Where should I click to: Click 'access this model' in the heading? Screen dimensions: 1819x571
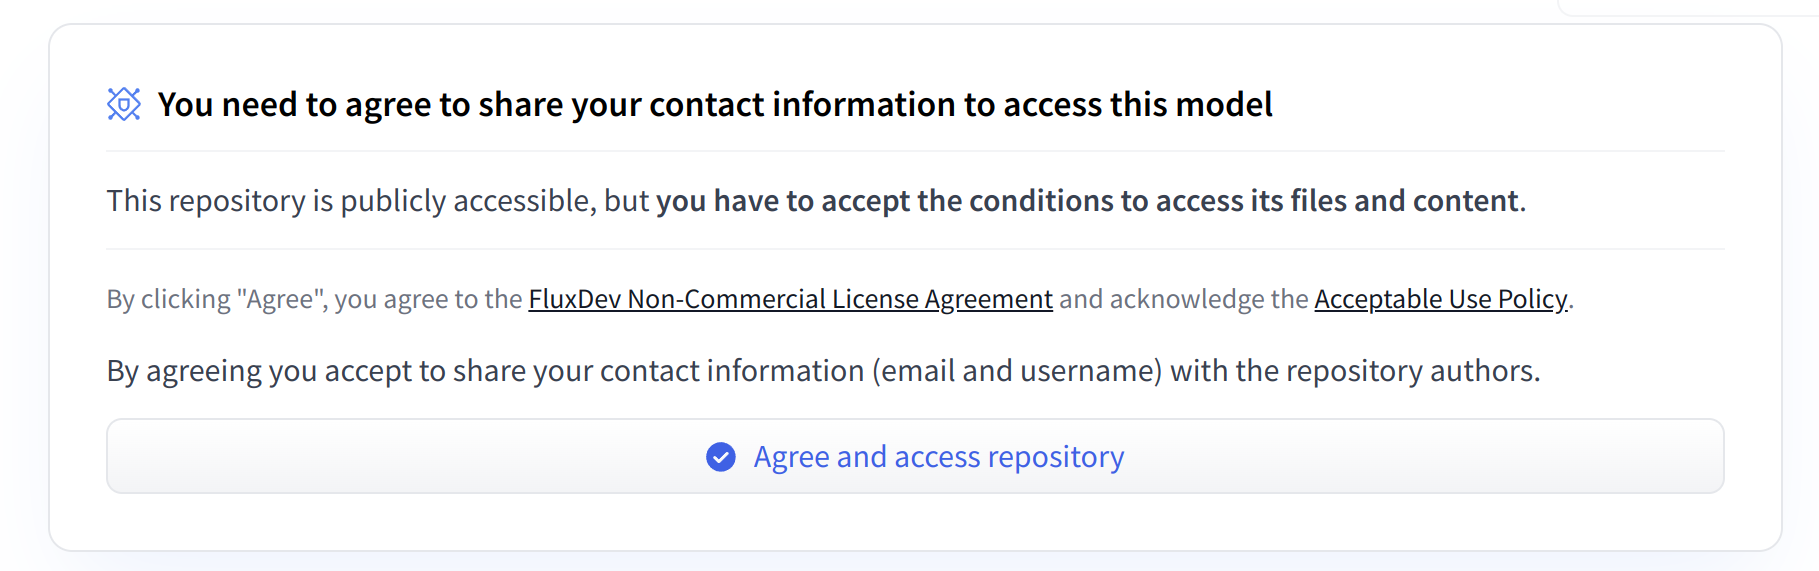pyautogui.click(x=1137, y=104)
